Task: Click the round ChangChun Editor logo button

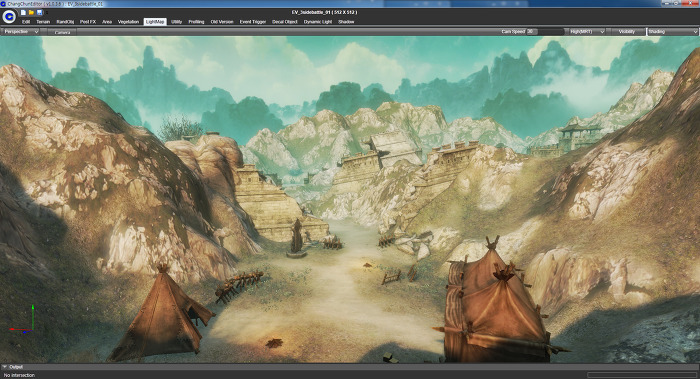Action: [x=9, y=17]
